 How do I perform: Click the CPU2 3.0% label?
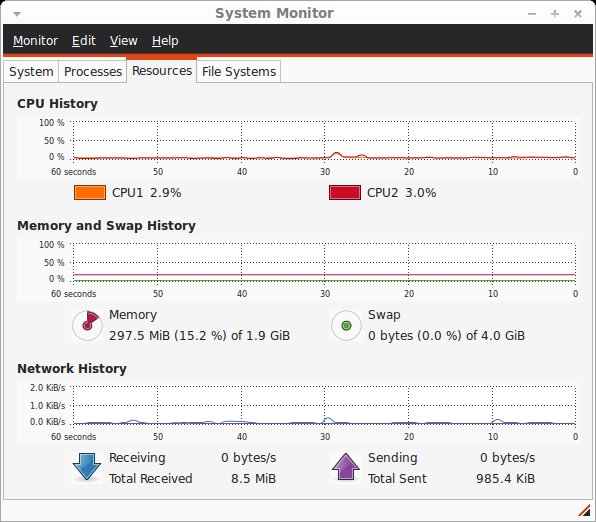pos(401,193)
